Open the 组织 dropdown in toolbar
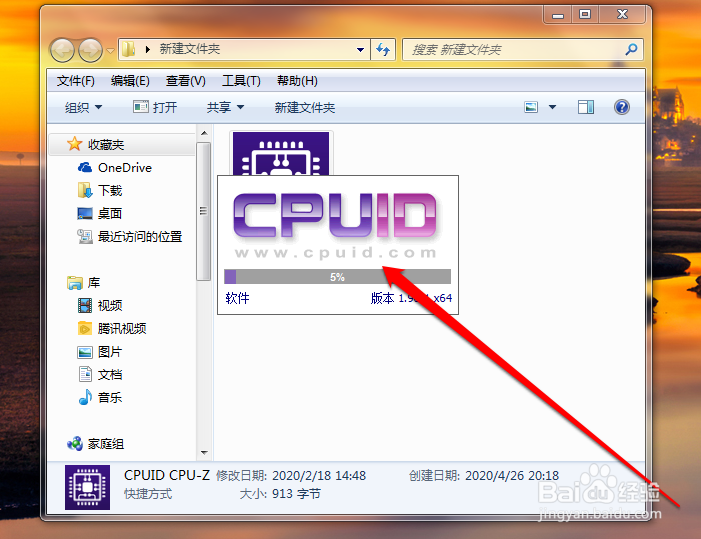This screenshot has height=539, width=701. 84,107
